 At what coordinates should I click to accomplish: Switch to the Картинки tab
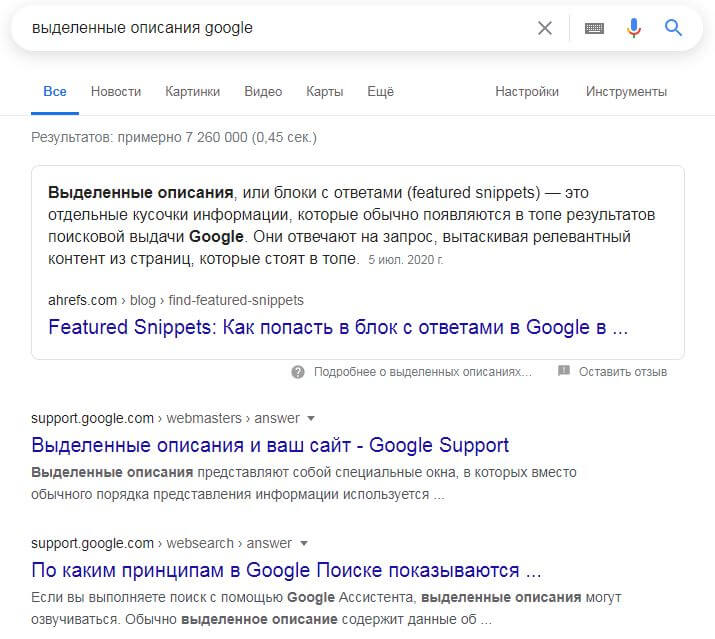(x=193, y=92)
